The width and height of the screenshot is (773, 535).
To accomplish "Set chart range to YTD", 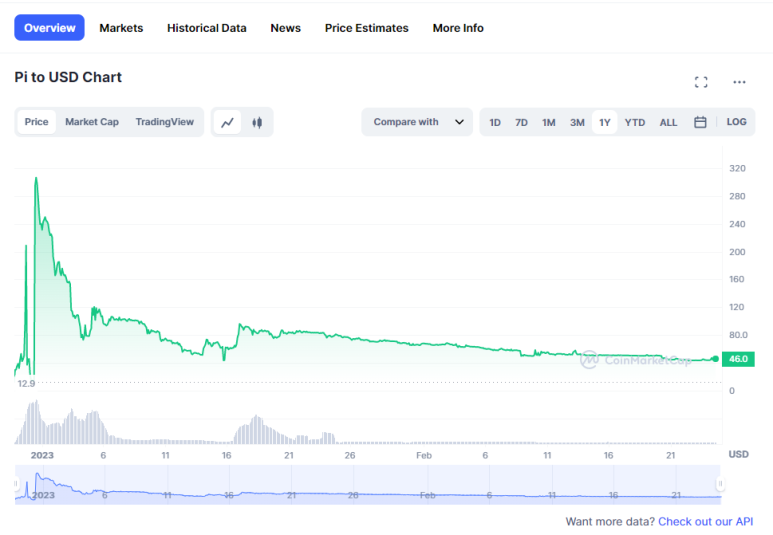I will (634, 122).
